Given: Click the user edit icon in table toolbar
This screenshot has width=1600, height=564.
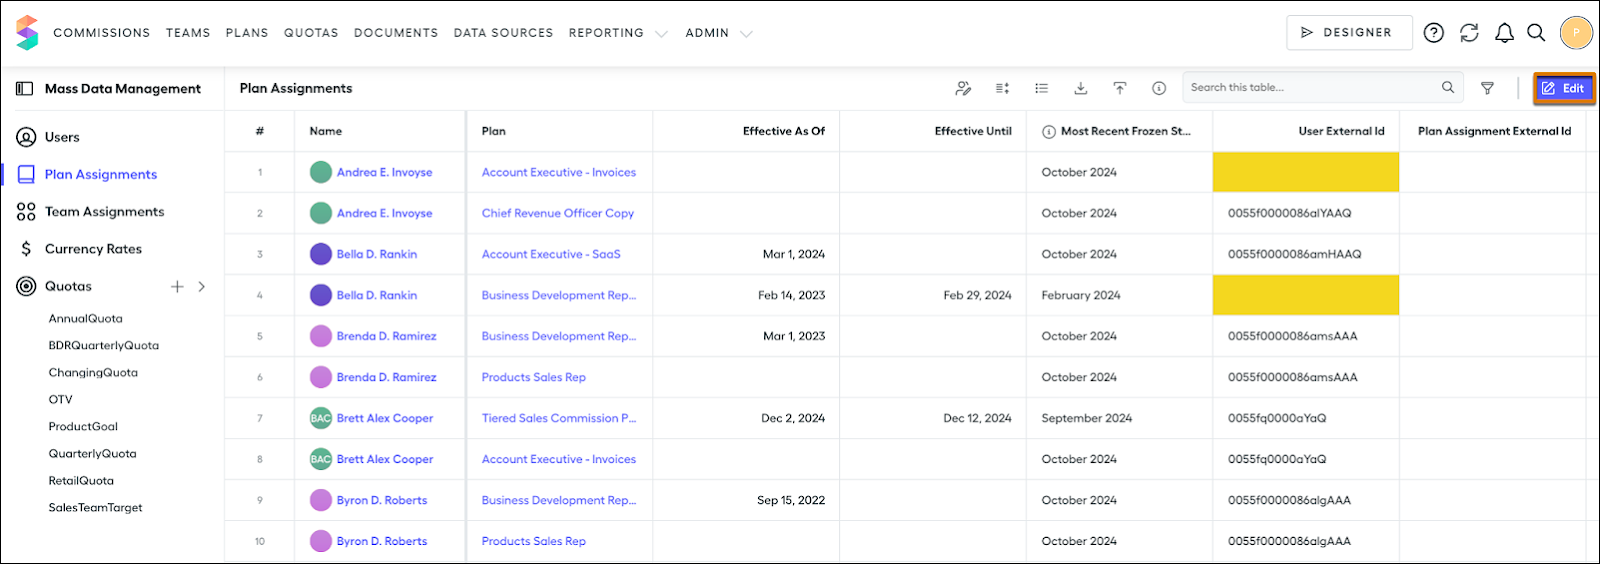Looking at the screenshot, I should 963,88.
